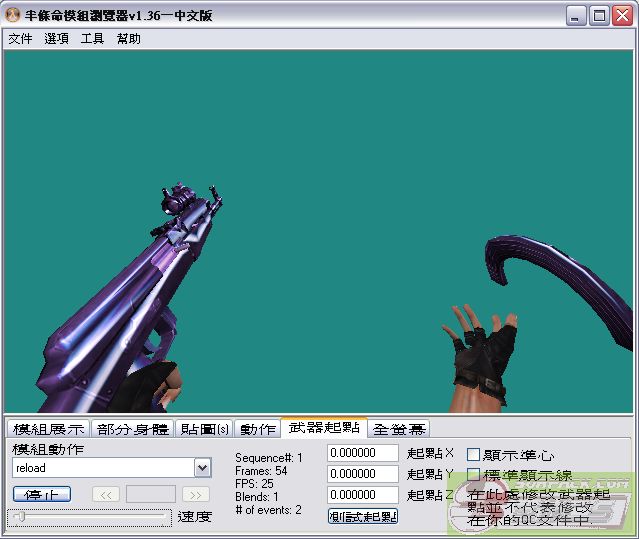Toggle the 標準顯示線 guide lines checkbox
The width and height of the screenshot is (639, 539).
474,475
